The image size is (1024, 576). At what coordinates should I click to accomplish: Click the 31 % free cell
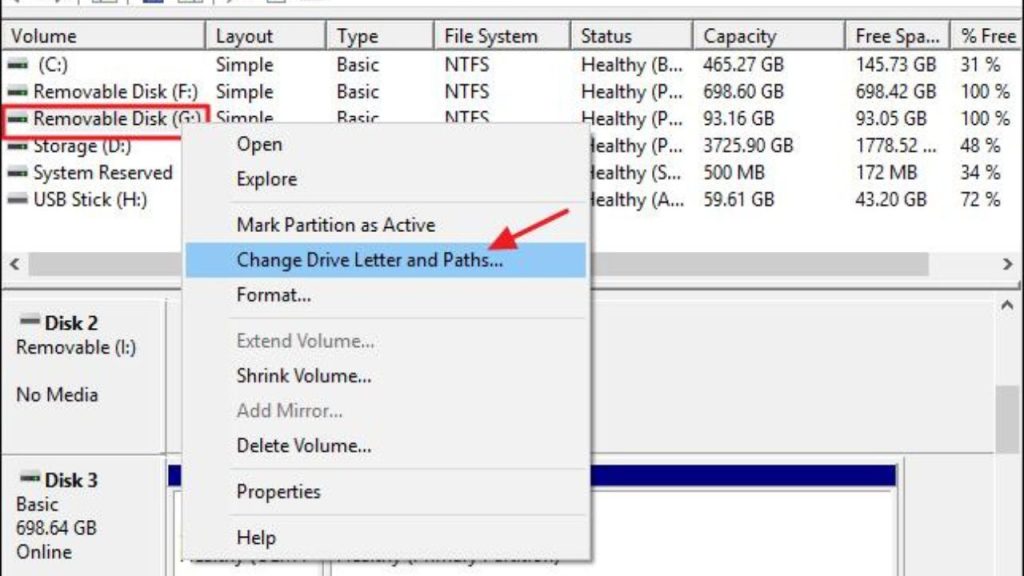coord(980,65)
